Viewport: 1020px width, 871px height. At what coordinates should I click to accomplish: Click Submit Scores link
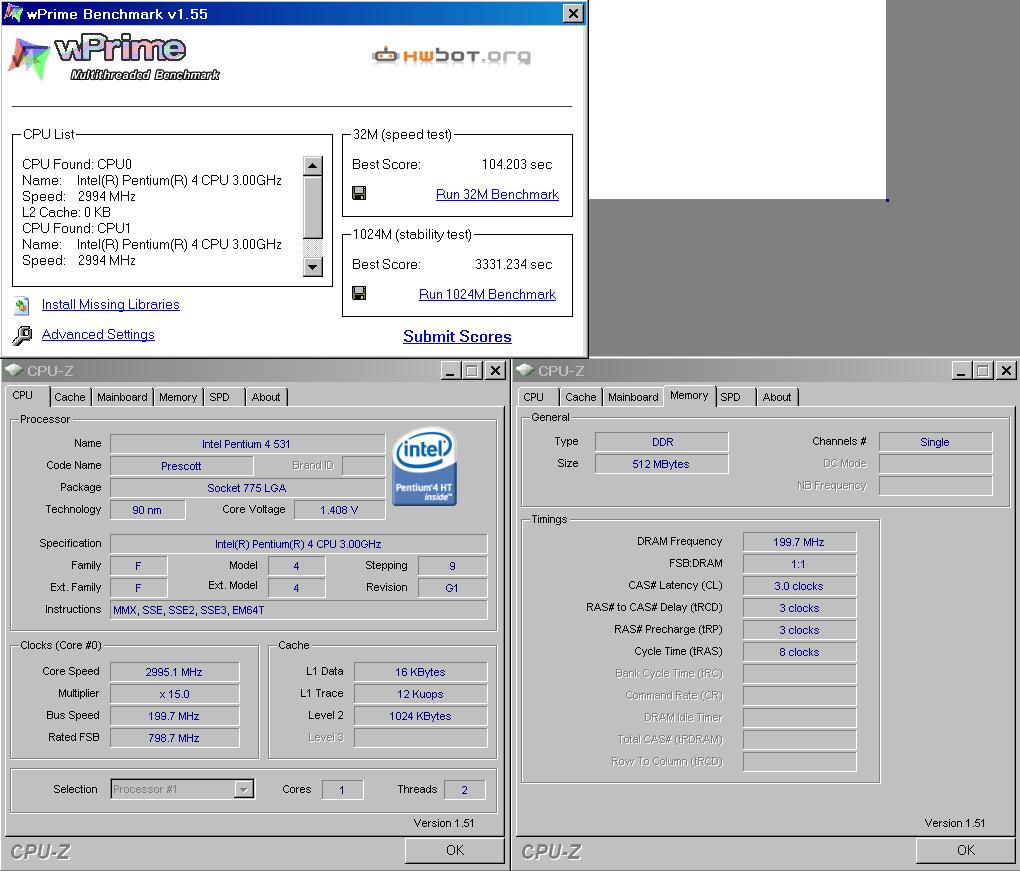tap(457, 336)
